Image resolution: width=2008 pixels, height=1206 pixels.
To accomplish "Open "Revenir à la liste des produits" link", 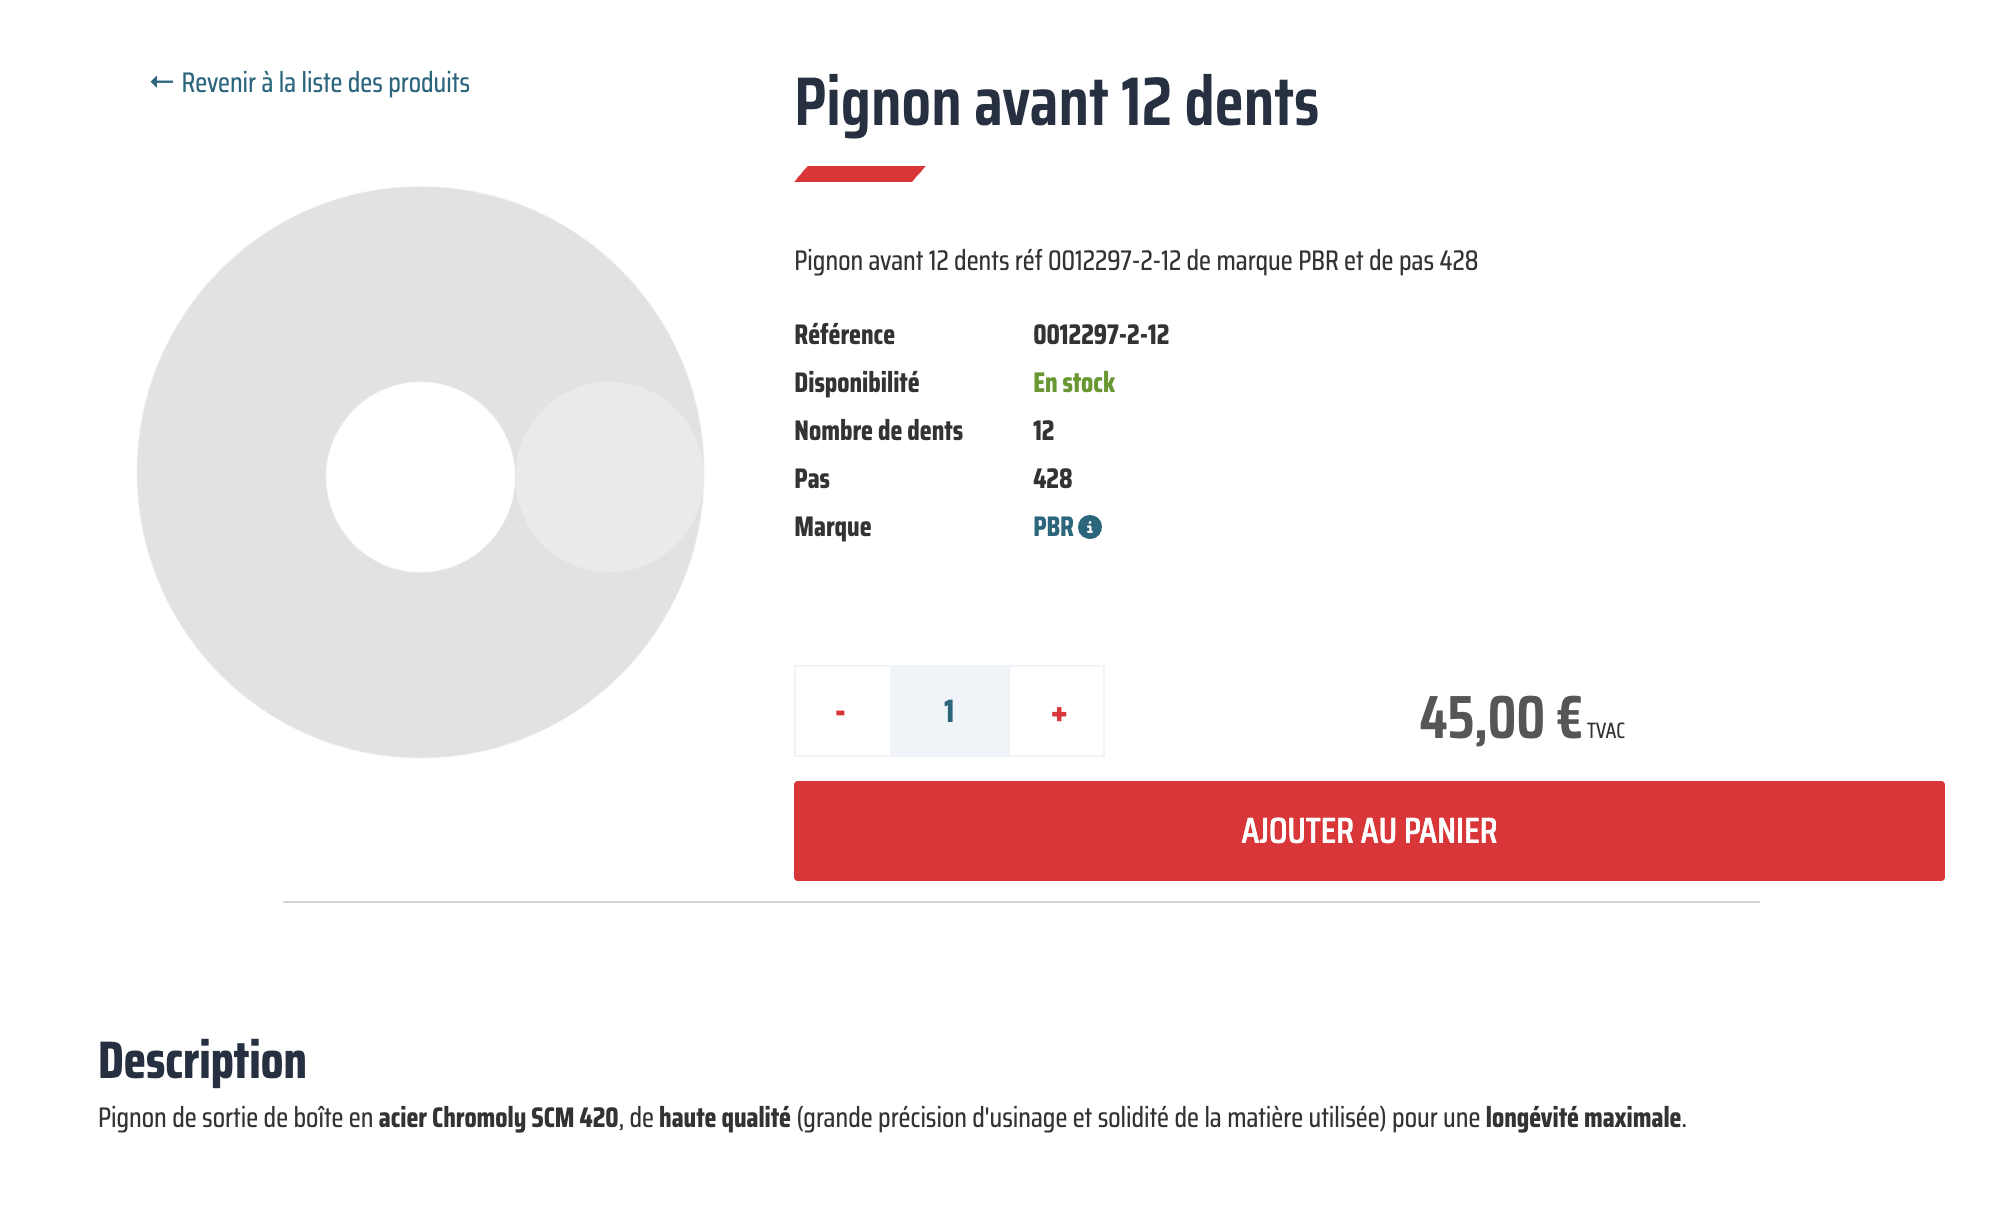I will (x=325, y=83).
